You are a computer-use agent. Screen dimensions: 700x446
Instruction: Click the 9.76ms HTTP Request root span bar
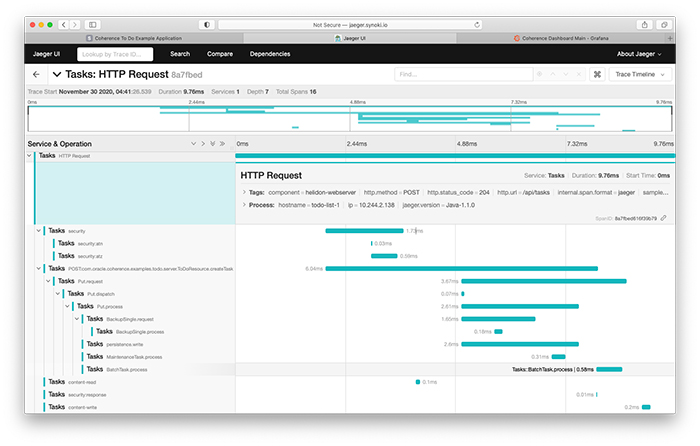(455, 156)
